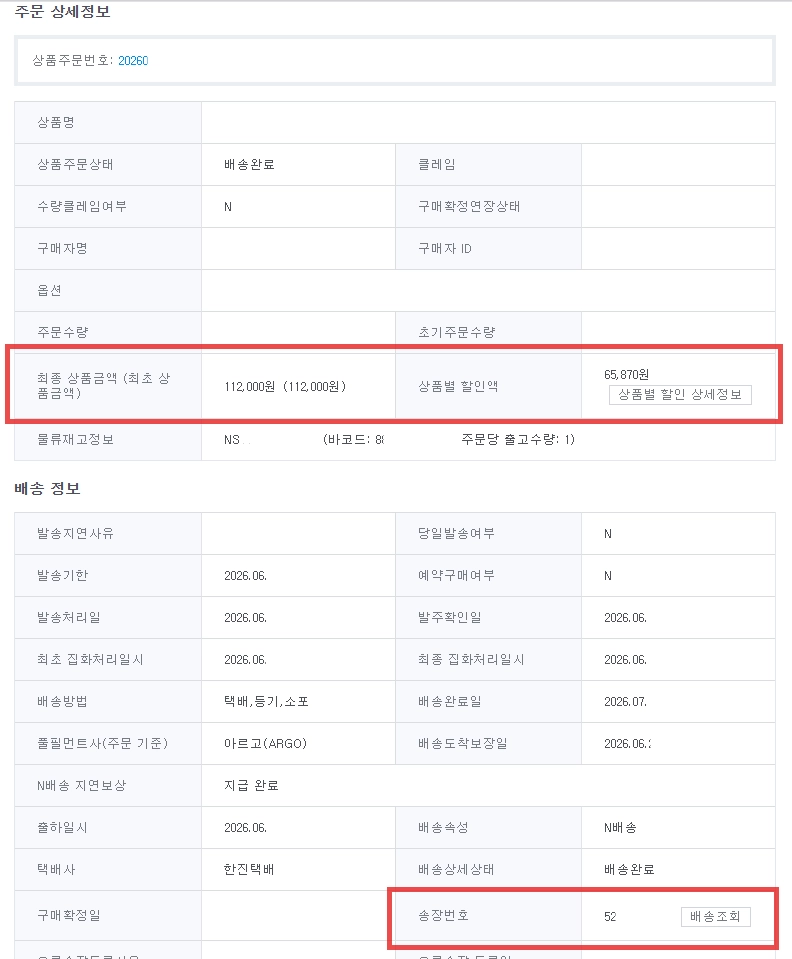The image size is (792, 959).
Task: Select the 물류재고정보 barcode text
Action: [x=353, y=440]
